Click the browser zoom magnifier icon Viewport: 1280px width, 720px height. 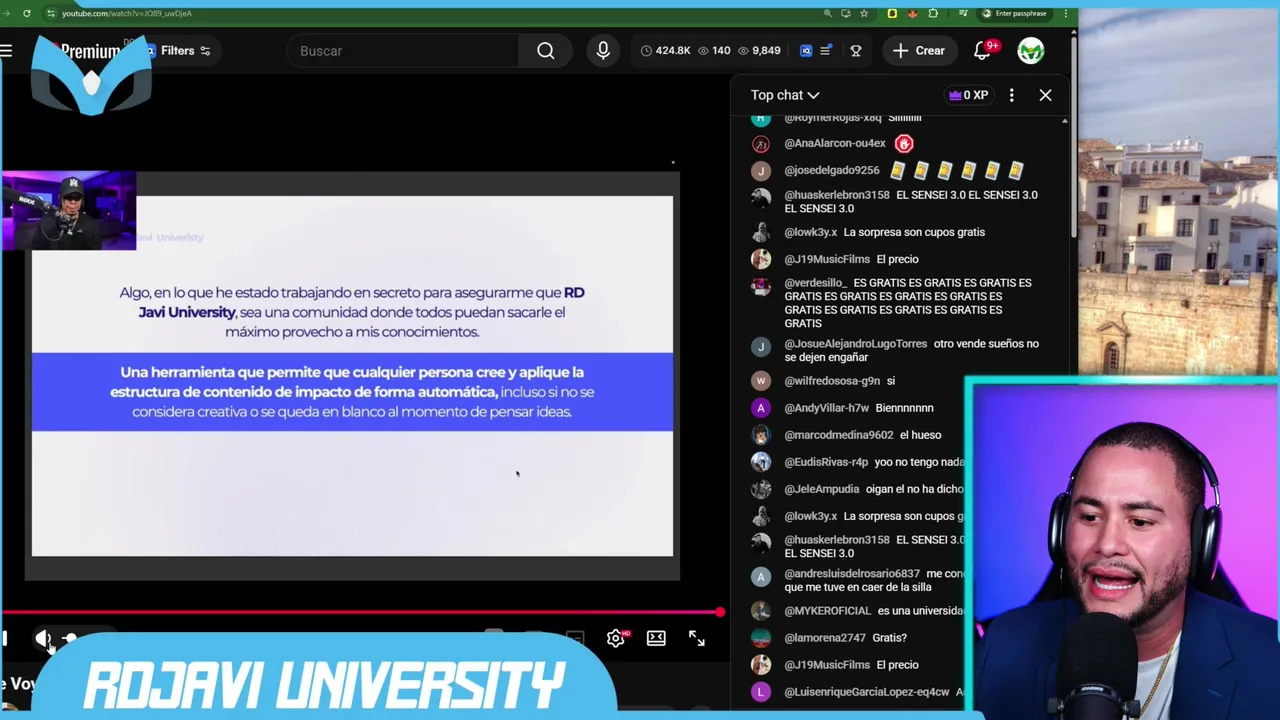coord(828,13)
